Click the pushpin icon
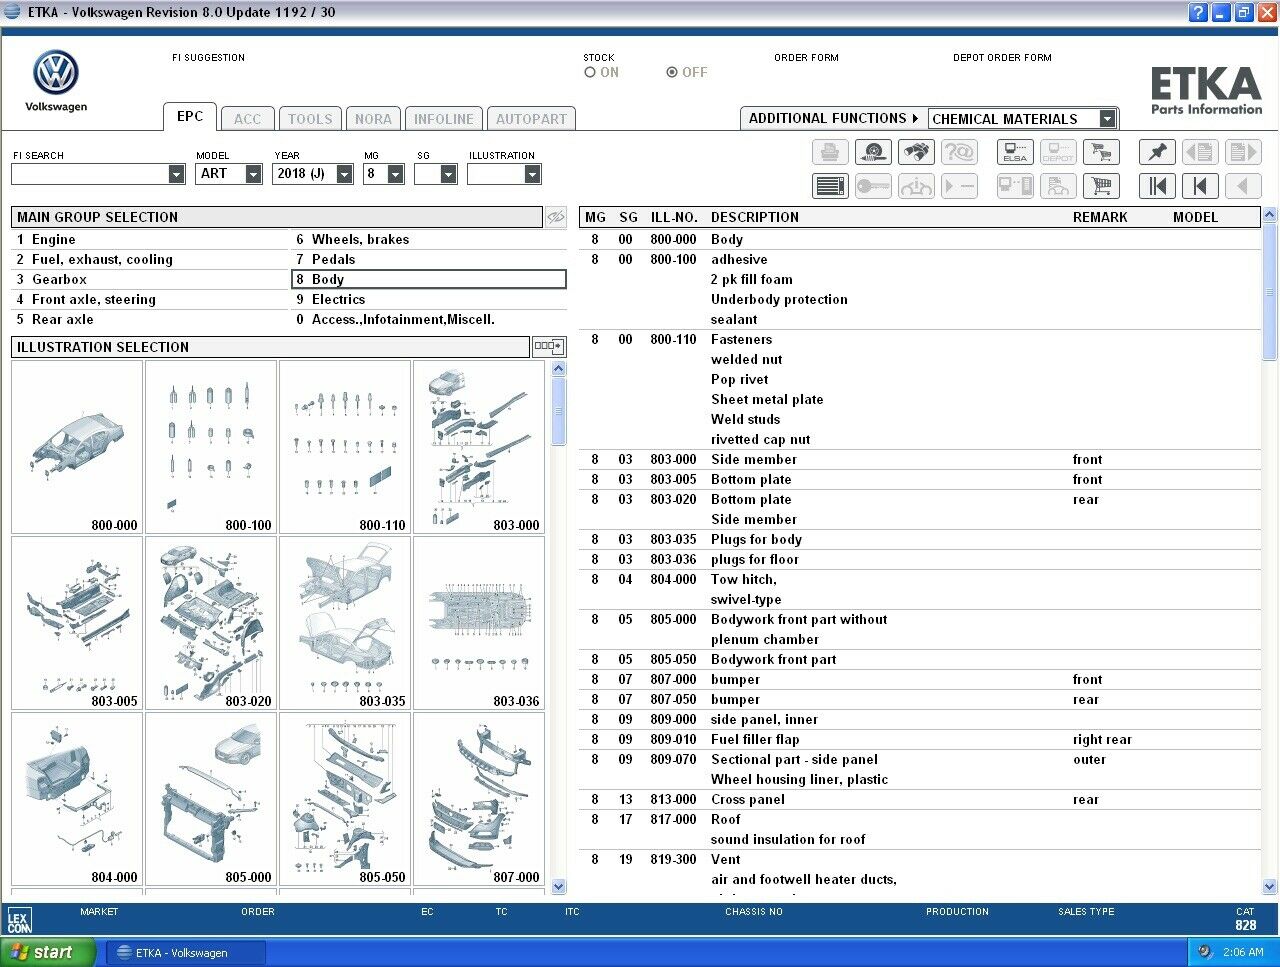1280x967 pixels. [x=1157, y=152]
